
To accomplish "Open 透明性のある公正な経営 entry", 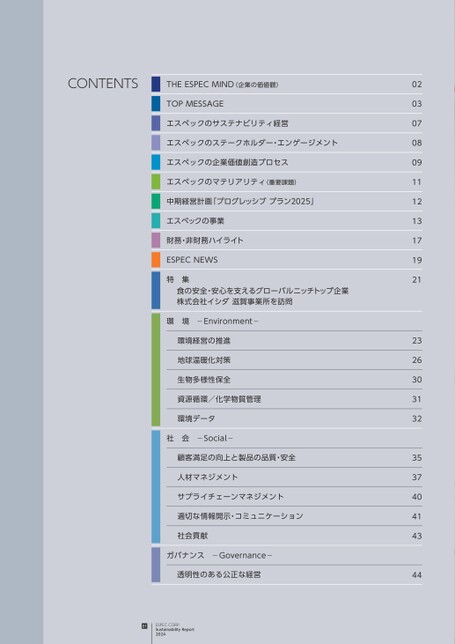I will tap(294, 575).
